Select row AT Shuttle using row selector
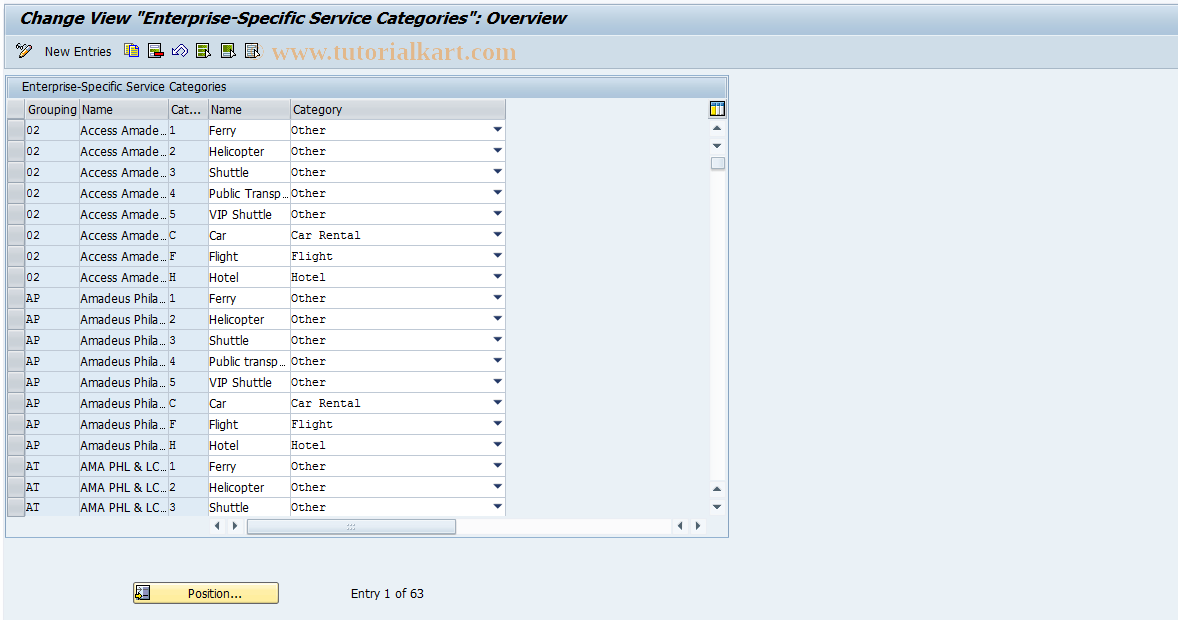Image resolution: width=1178 pixels, height=620 pixels. point(16,507)
